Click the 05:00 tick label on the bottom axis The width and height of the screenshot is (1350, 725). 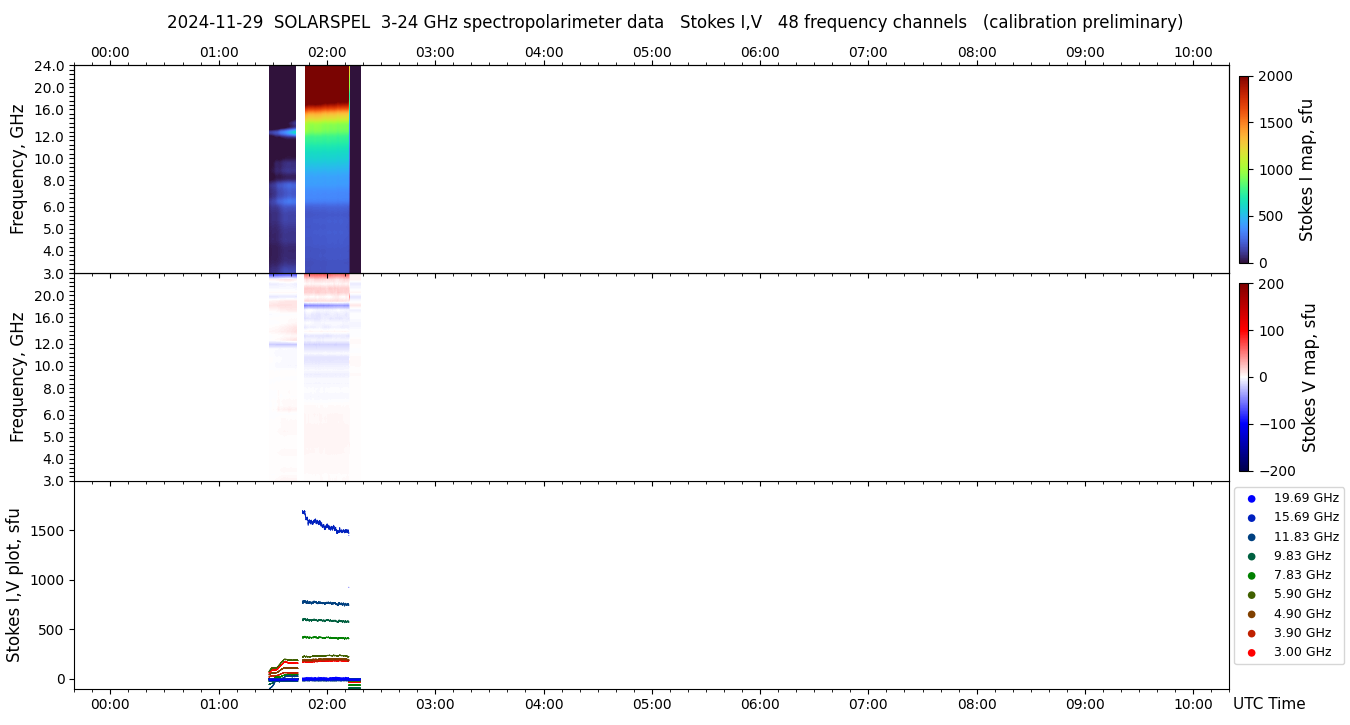coord(652,704)
